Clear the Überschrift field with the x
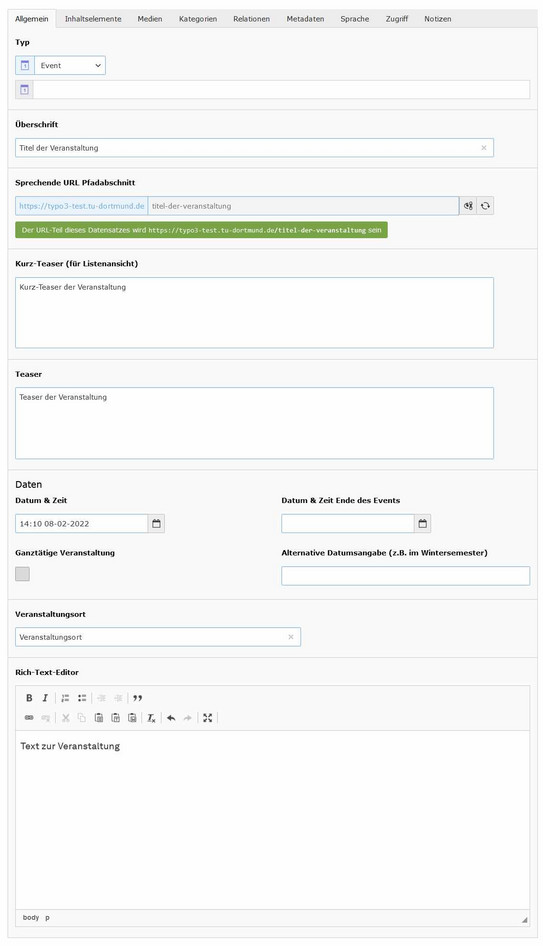 point(483,148)
